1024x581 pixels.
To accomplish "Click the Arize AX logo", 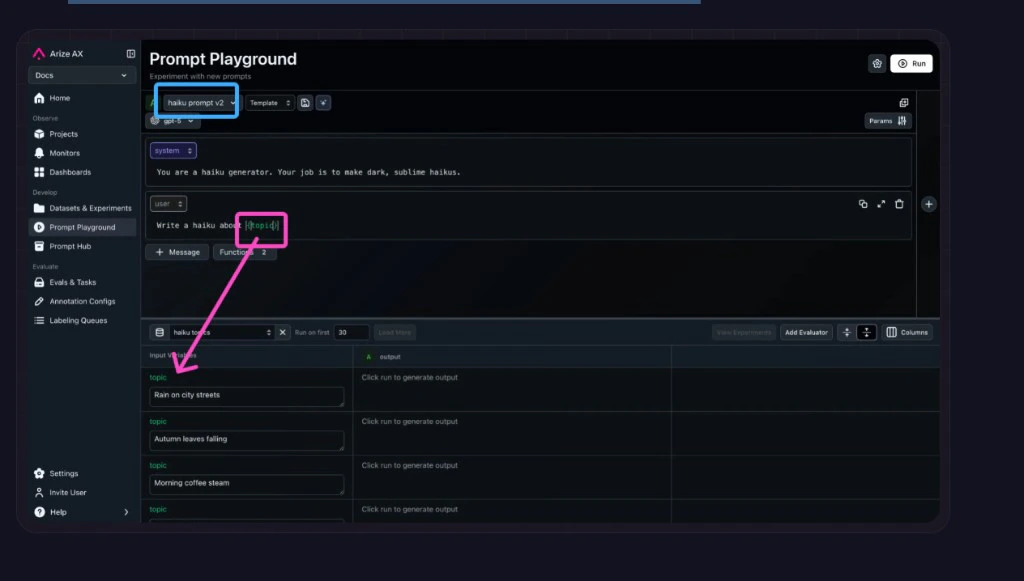I will pos(39,54).
